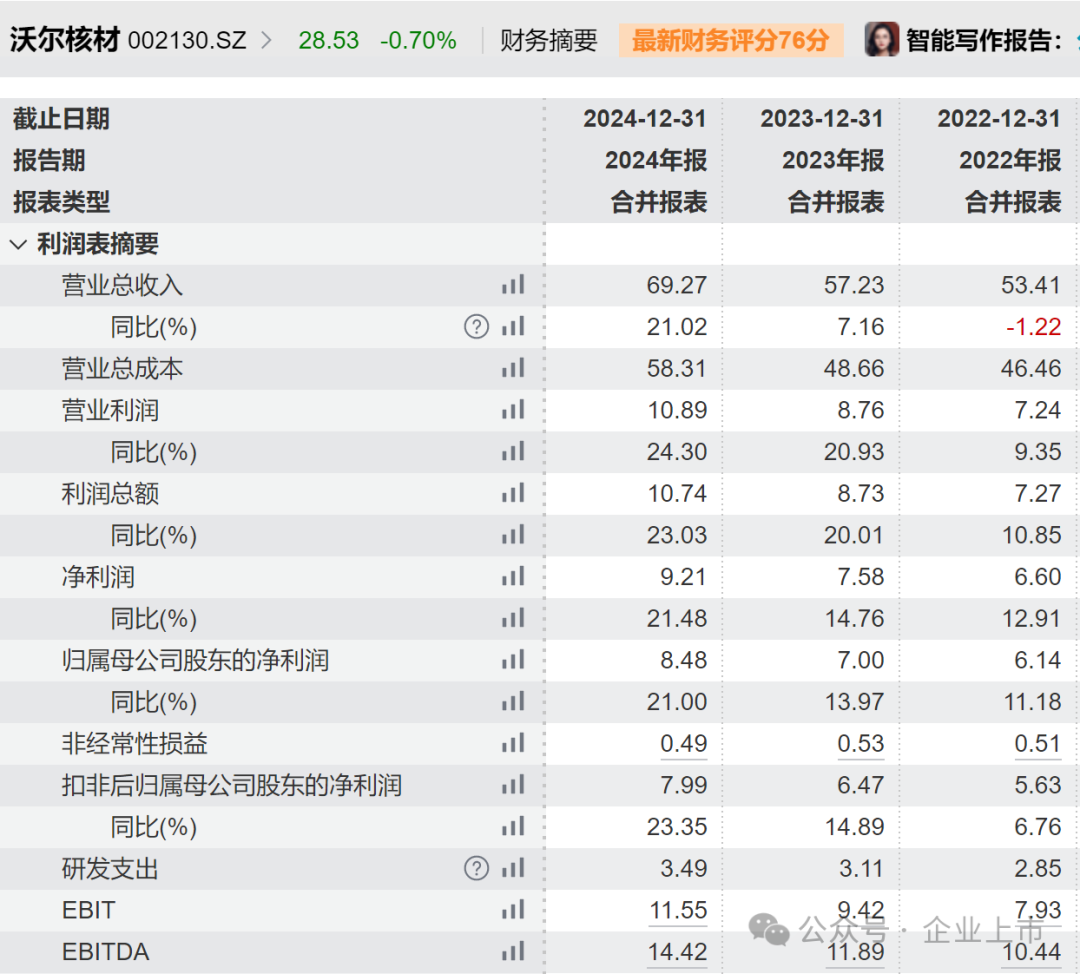The width and height of the screenshot is (1080, 974).
Task: Open chart icon for 研发支出 row
Action: coord(513,868)
